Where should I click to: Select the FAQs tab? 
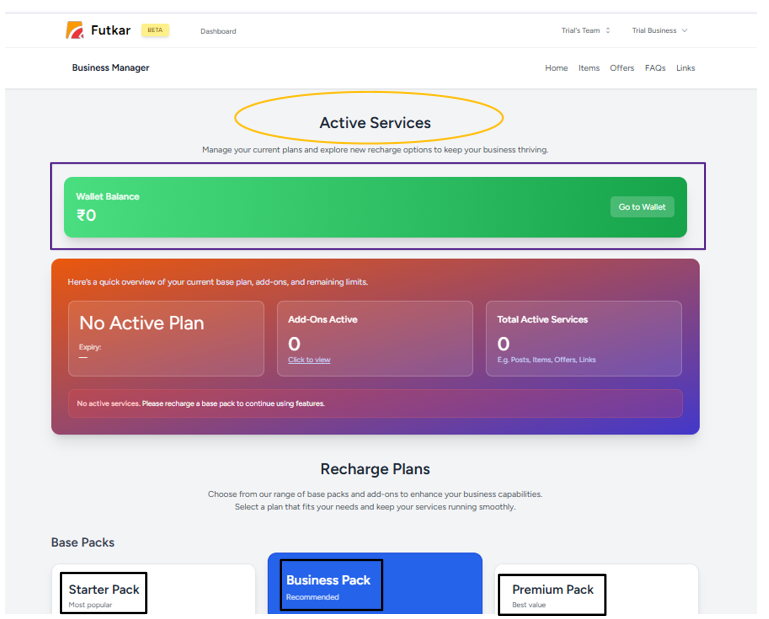point(655,68)
